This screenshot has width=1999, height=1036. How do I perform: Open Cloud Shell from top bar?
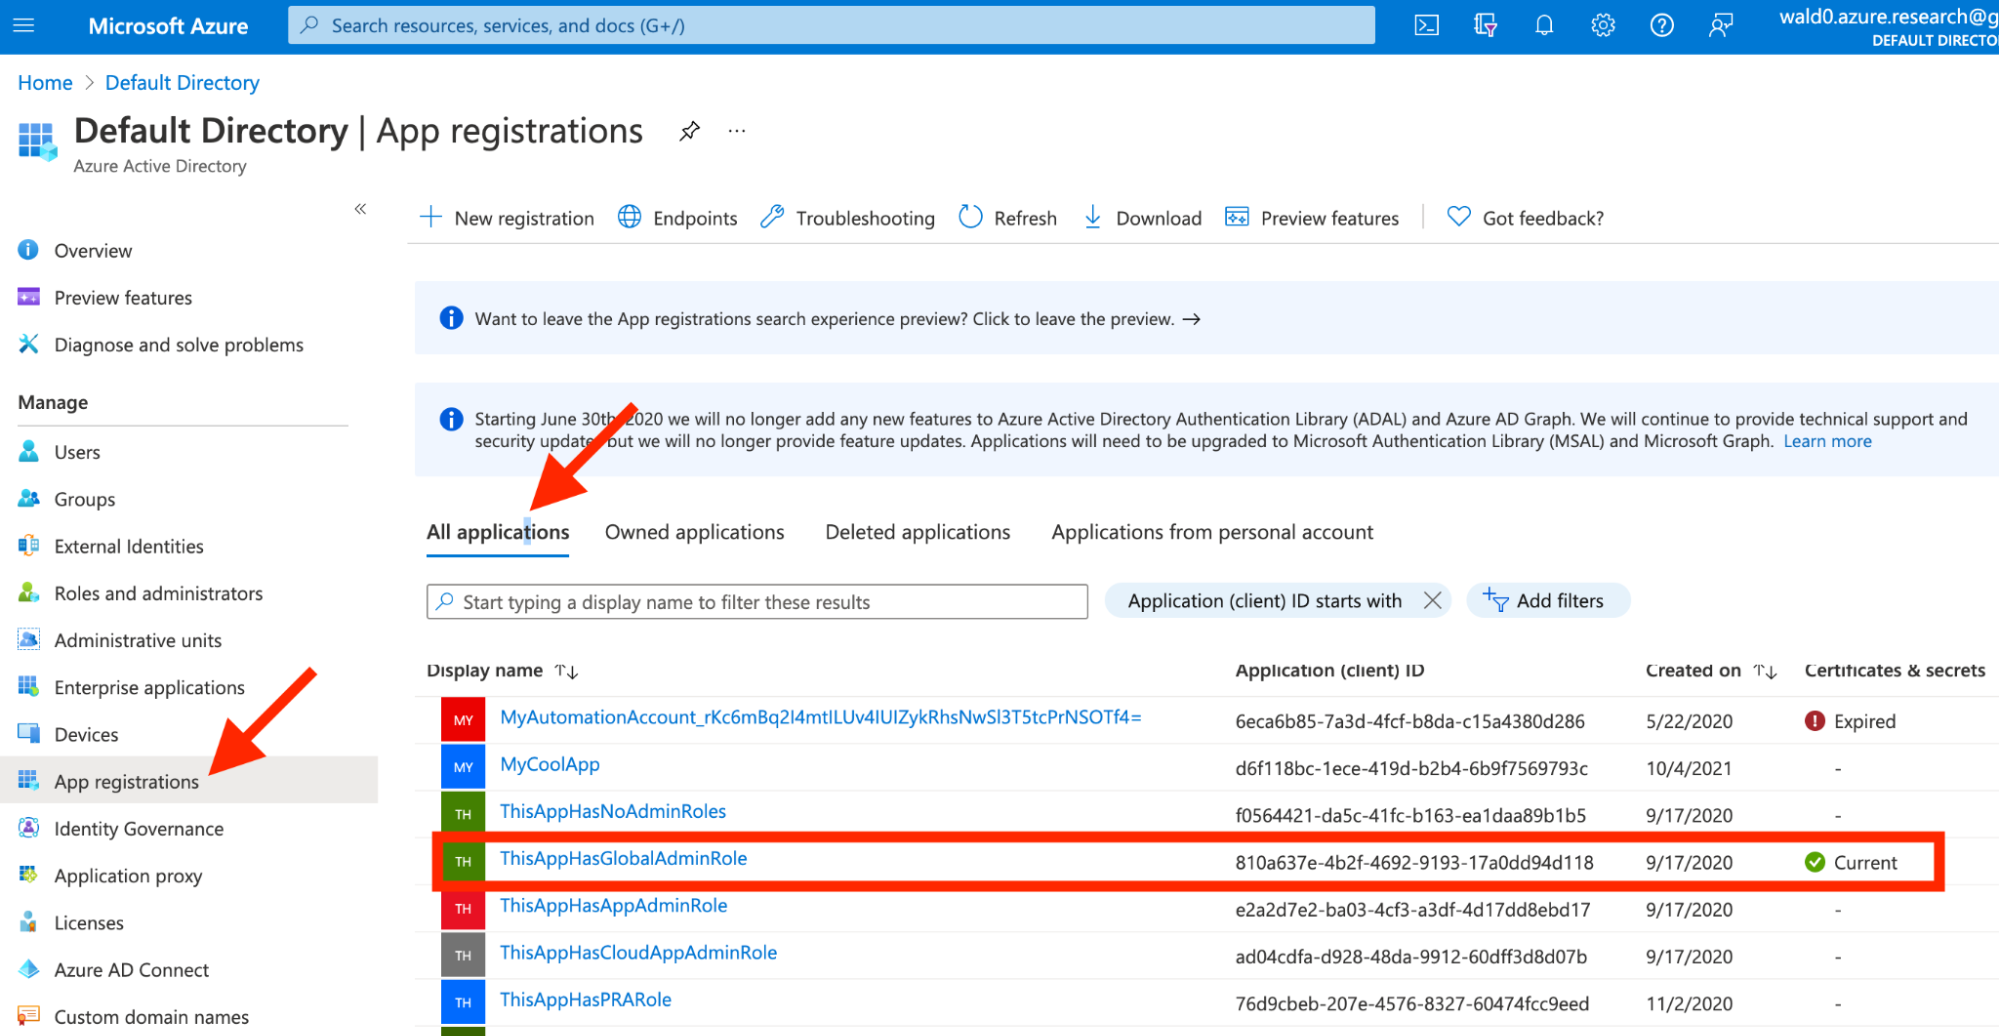click(1426, 25)
